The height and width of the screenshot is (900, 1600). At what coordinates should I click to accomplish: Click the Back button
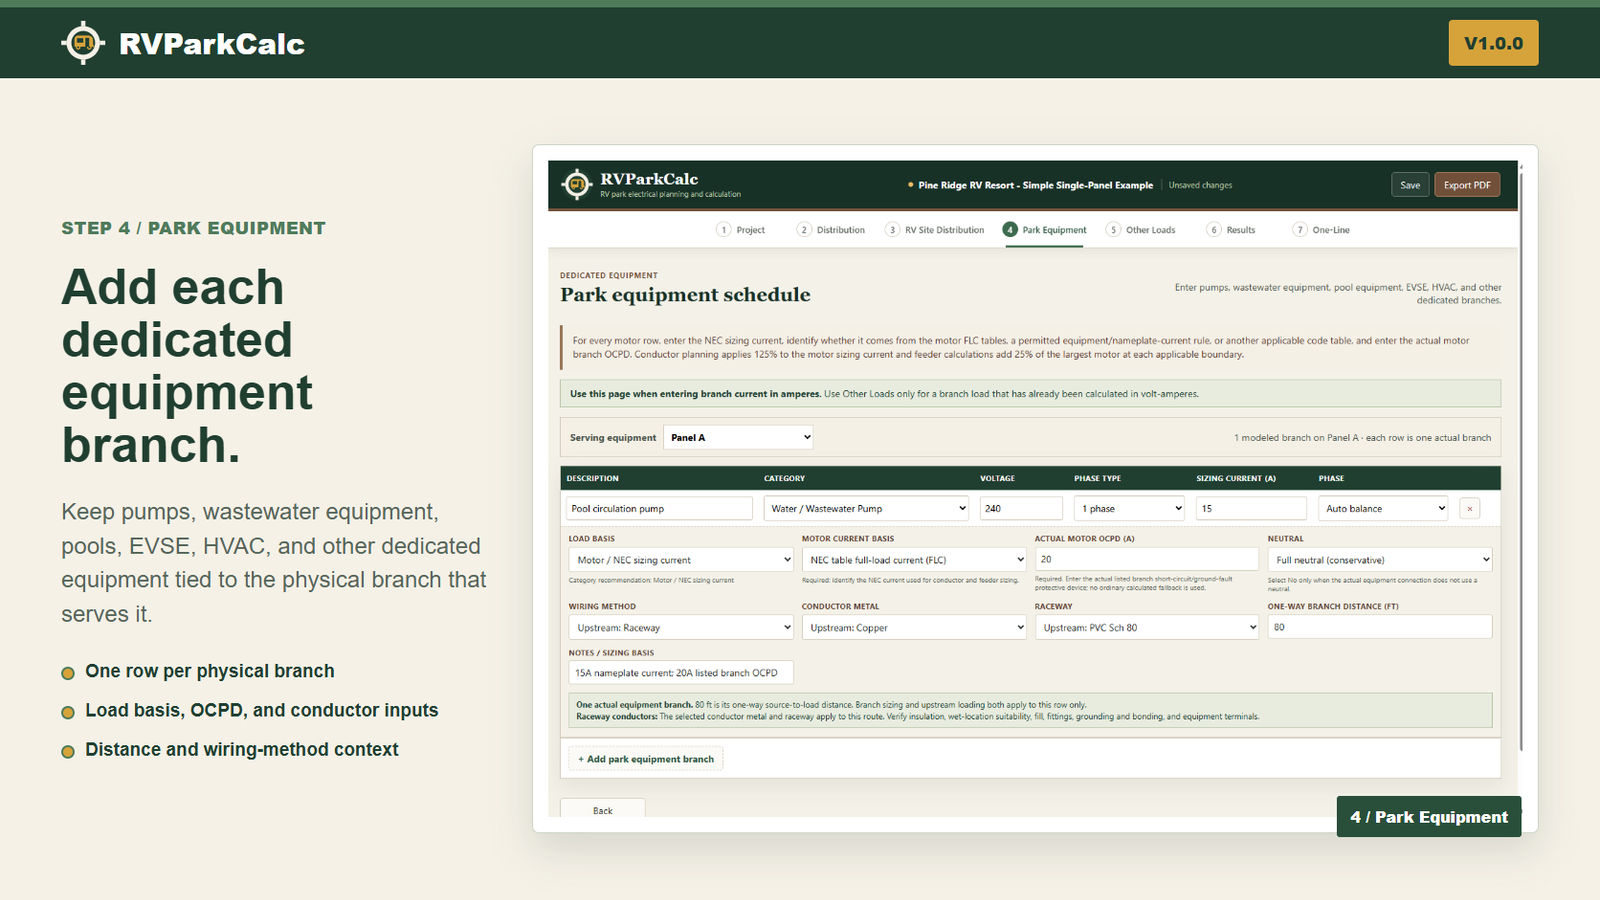(603, 809)
